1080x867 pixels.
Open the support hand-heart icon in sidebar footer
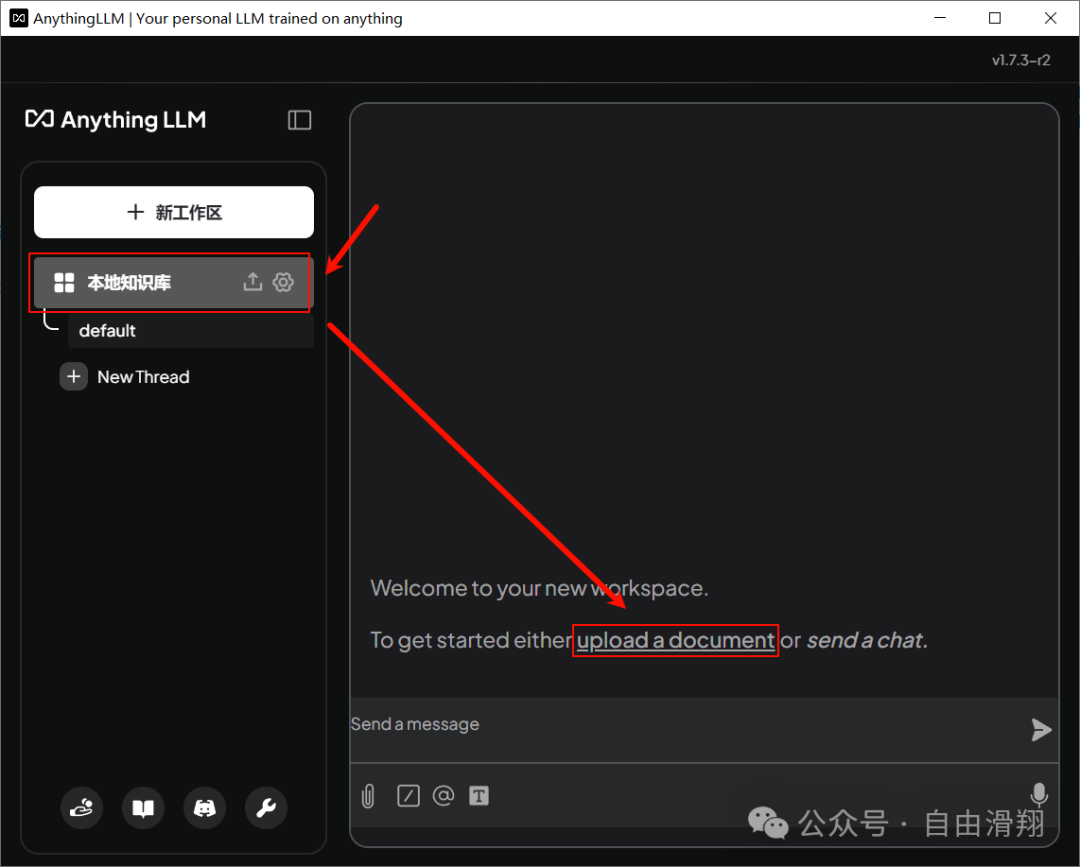tap(81, 807)
